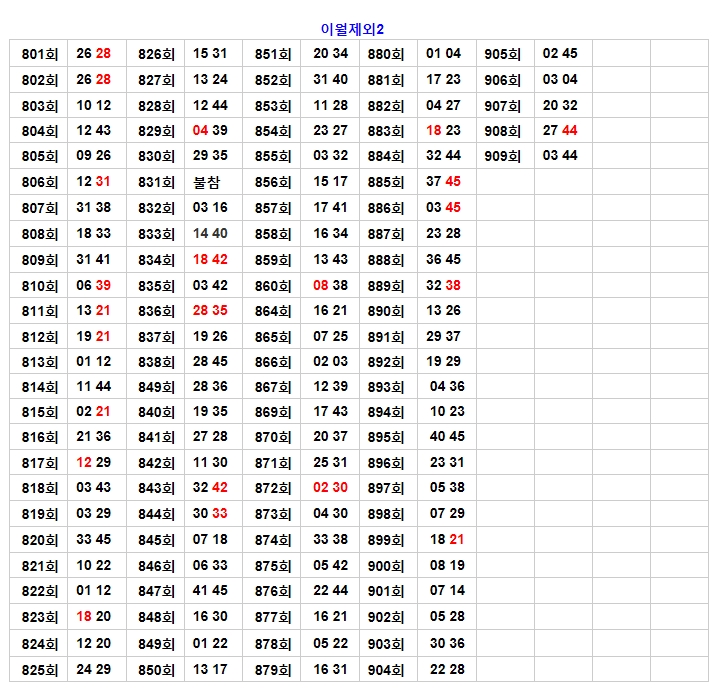The image size is (723, 694).
Task: Select the 826회 cell
Action: point(156,54)
